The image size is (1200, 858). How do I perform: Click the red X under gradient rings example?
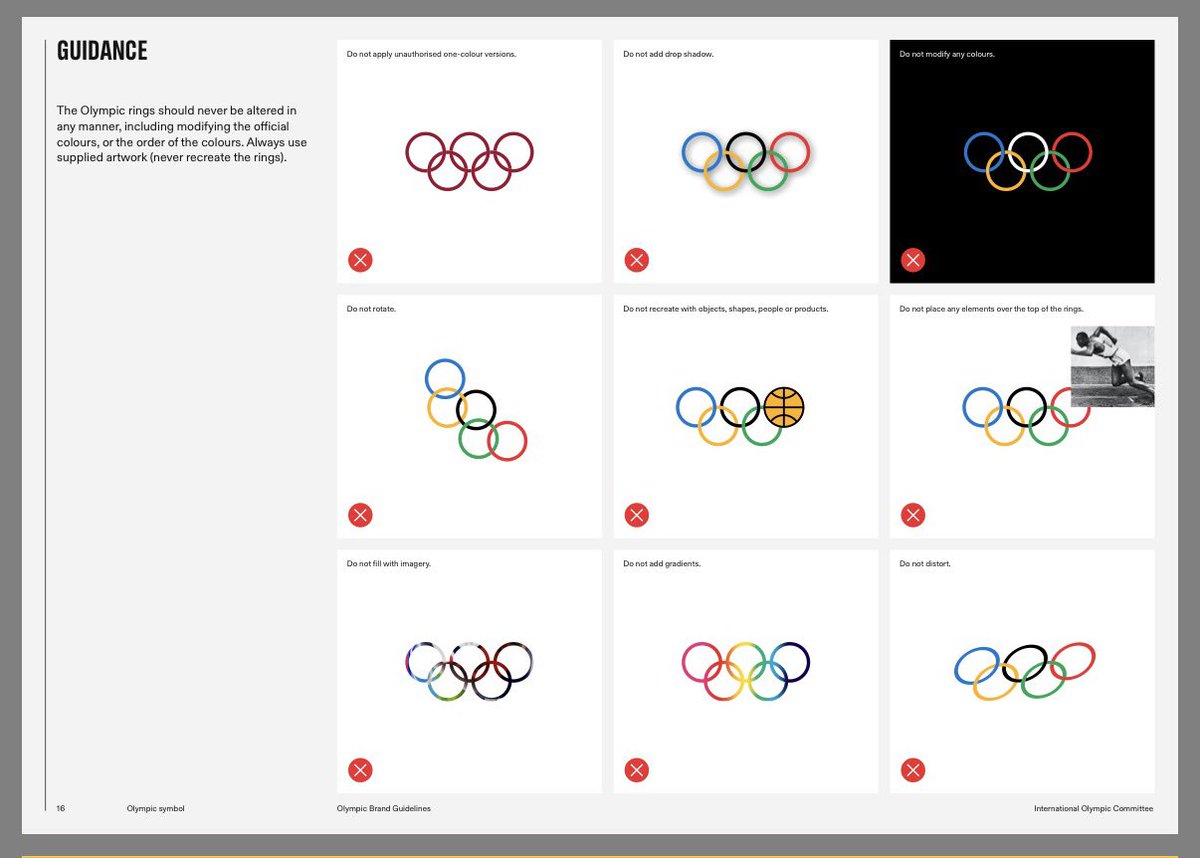click(636, 770)
